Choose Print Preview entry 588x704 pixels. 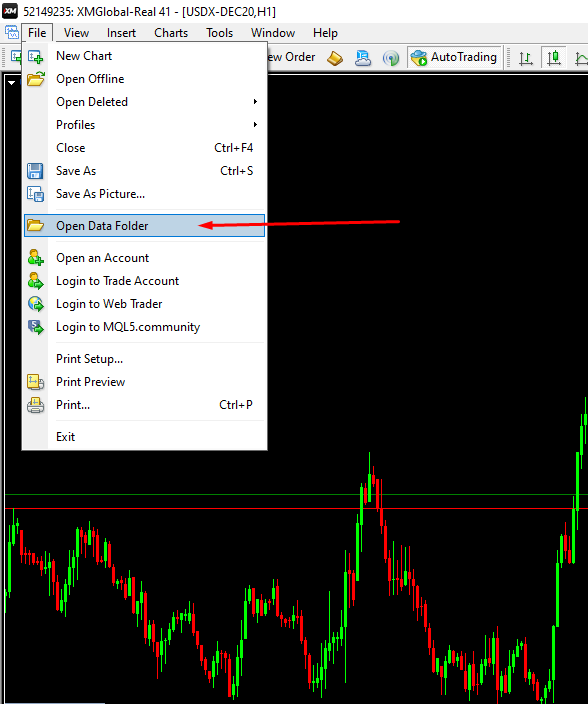144,382
